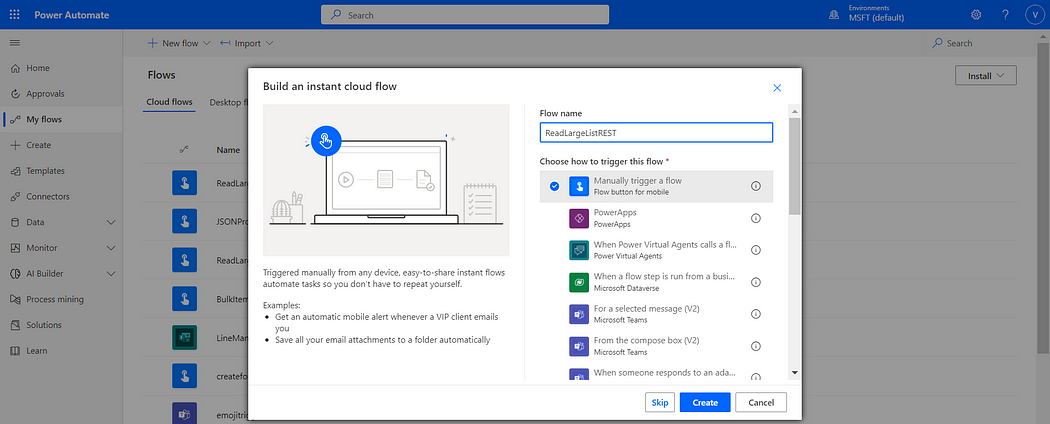
Task: Show info for Manually trigger a flow
Action: 756,186
